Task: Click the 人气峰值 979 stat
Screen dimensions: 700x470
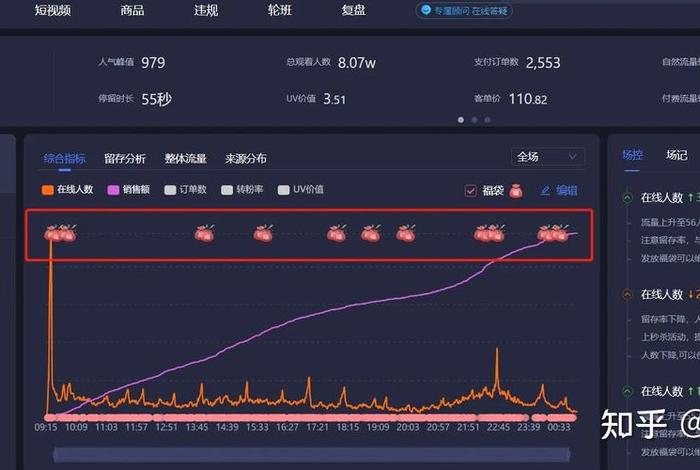Action: (132, 62)
